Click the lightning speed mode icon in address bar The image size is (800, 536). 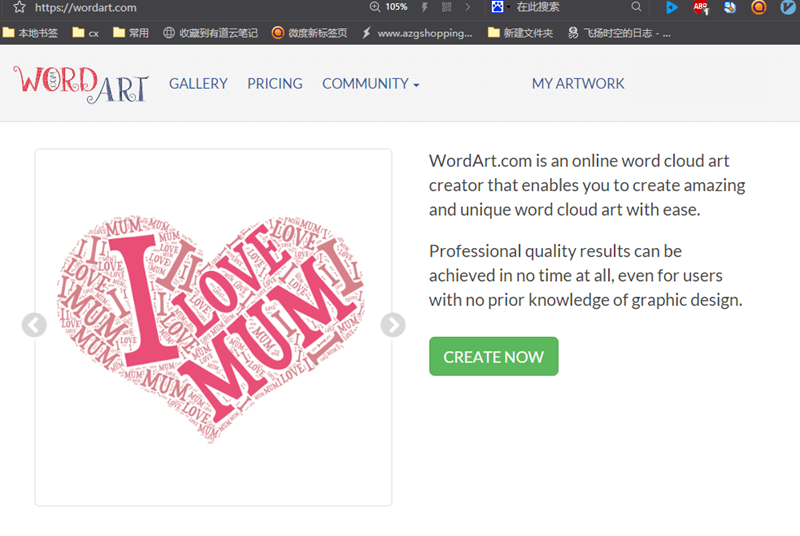click(x=424, y=7)
